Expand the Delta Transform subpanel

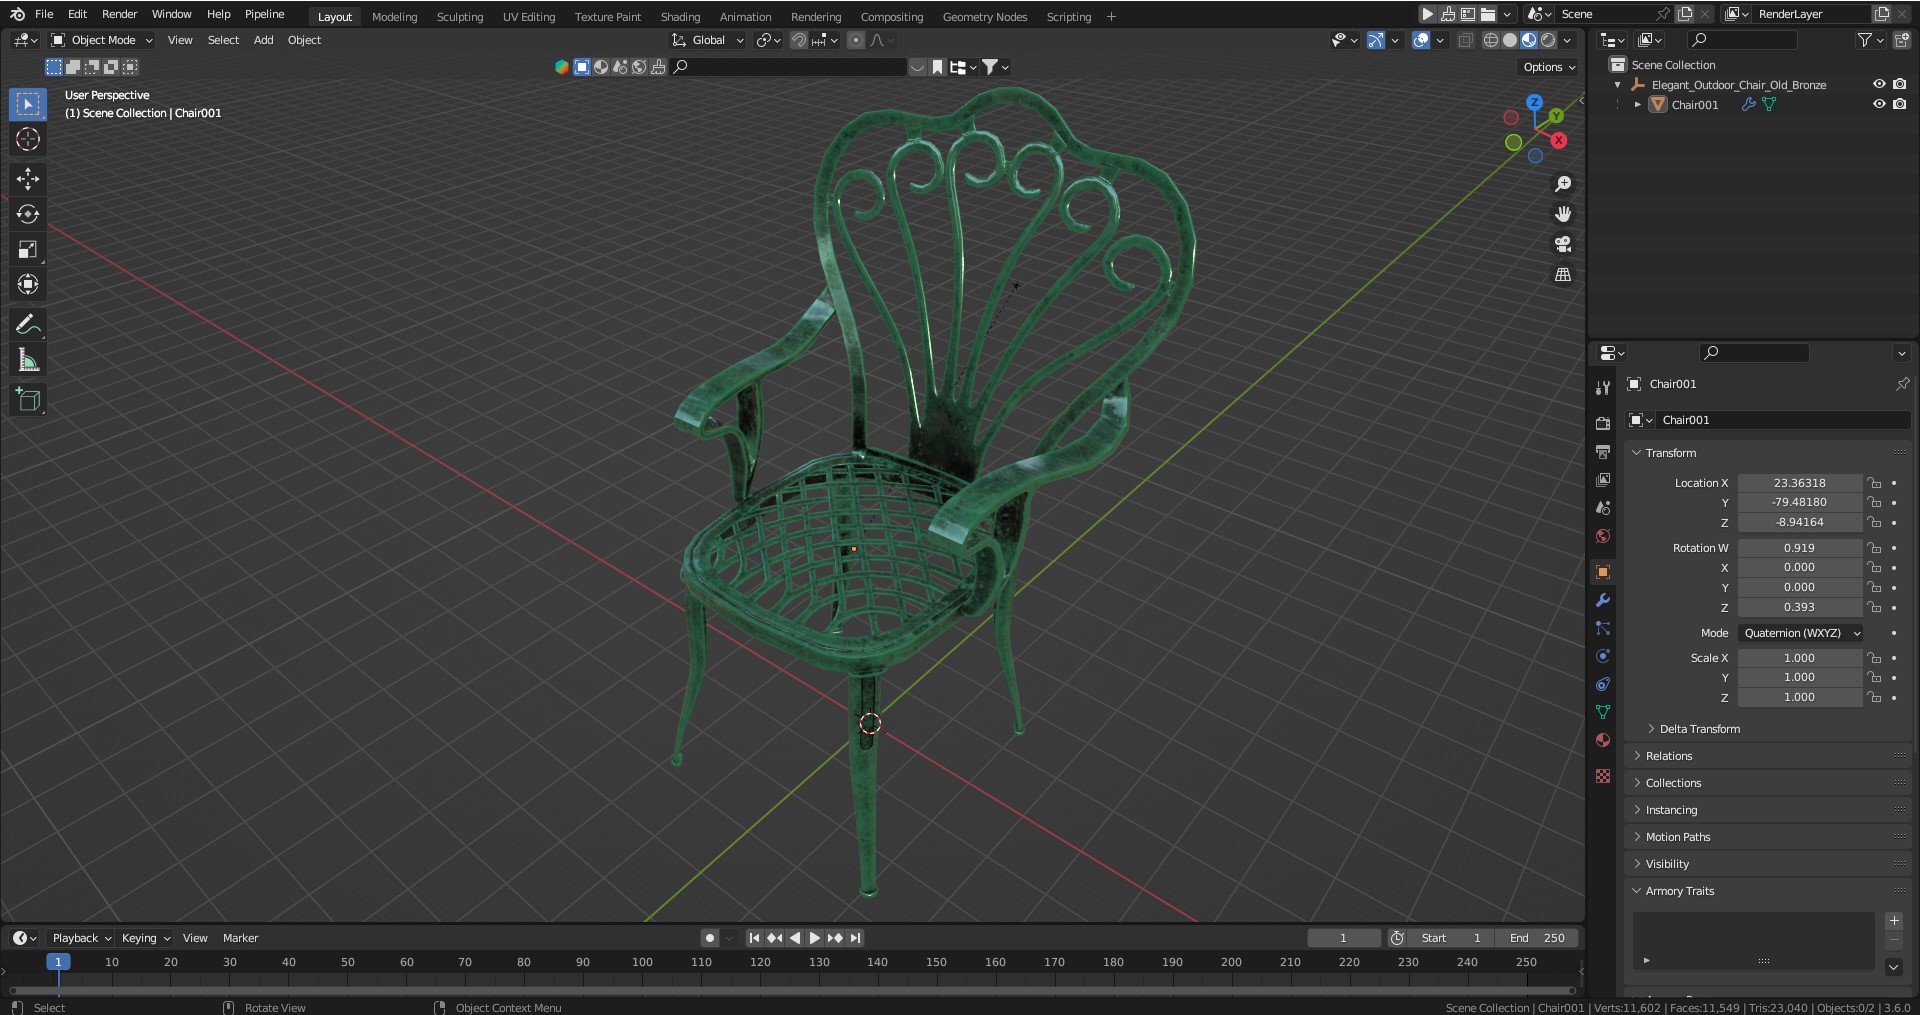pos(1700,729)
